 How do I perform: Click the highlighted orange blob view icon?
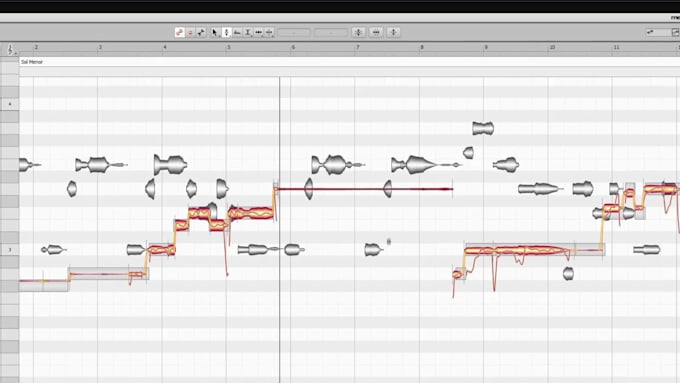click(x=180, y=32)
